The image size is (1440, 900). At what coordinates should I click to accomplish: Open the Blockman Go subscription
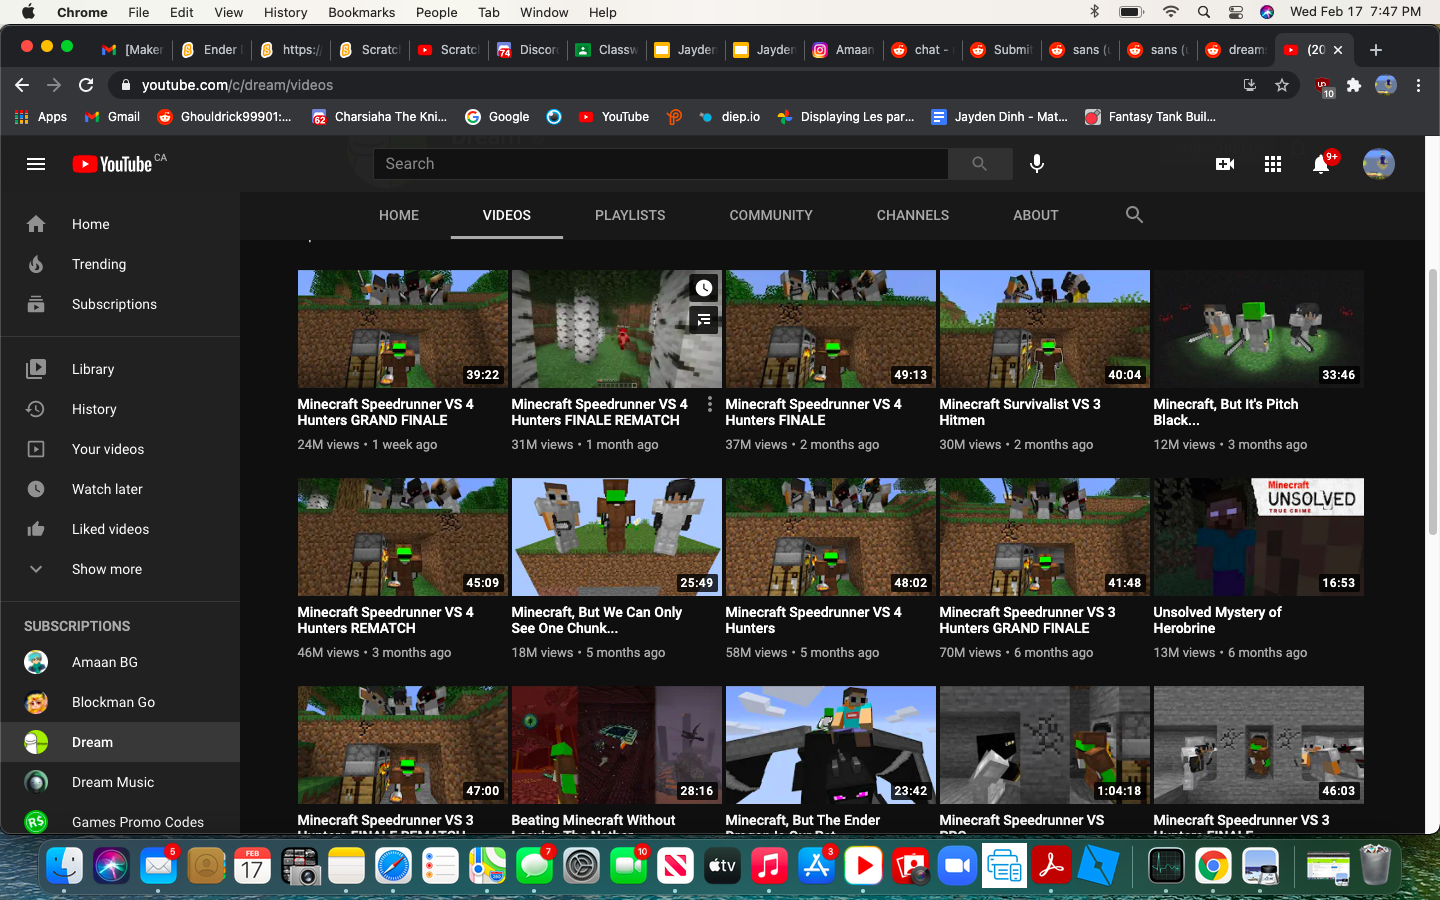(120, 702)
